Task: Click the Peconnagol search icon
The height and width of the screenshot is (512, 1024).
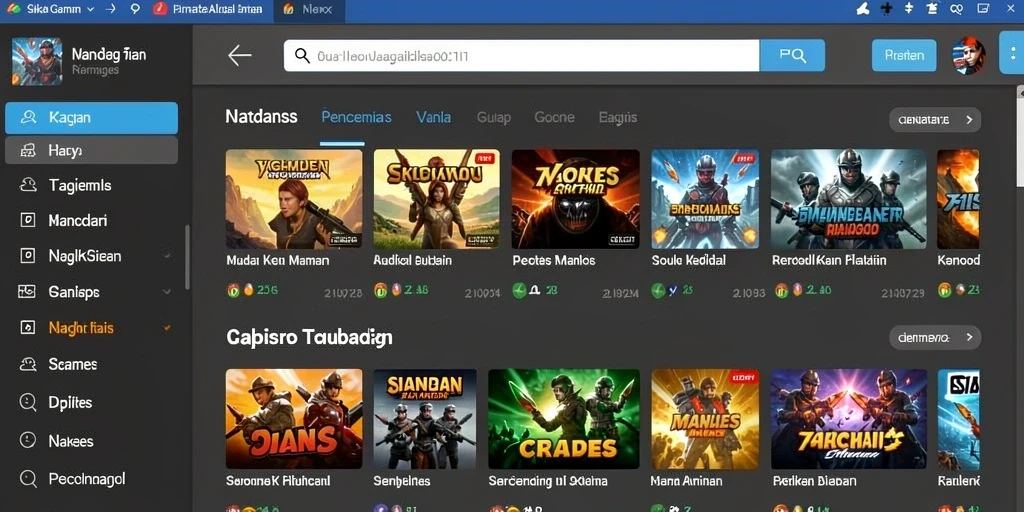Action: pos(28,479)
